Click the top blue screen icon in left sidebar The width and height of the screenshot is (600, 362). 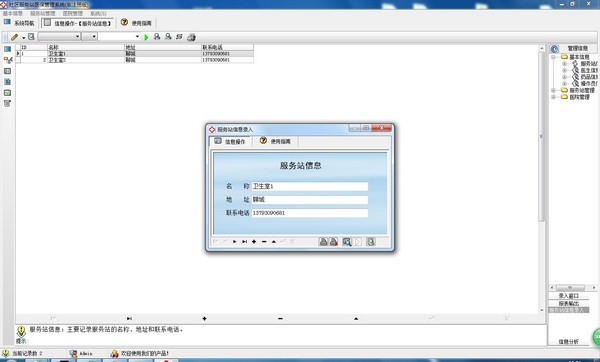pyautogui.click(x=7, y=49)
